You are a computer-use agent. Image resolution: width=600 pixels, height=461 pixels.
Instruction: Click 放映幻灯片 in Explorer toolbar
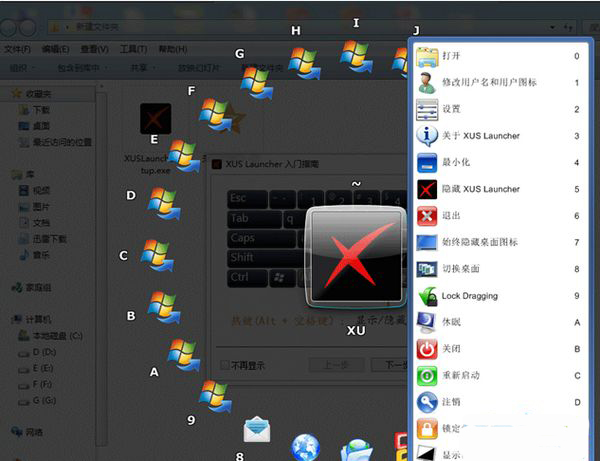199,68
